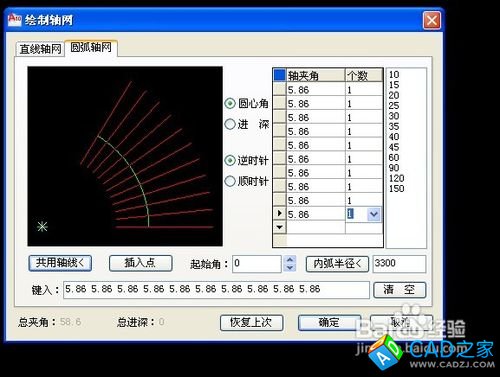Pick angle value 15 from the list
Screen dimensions: 500x377
point(394,85)
